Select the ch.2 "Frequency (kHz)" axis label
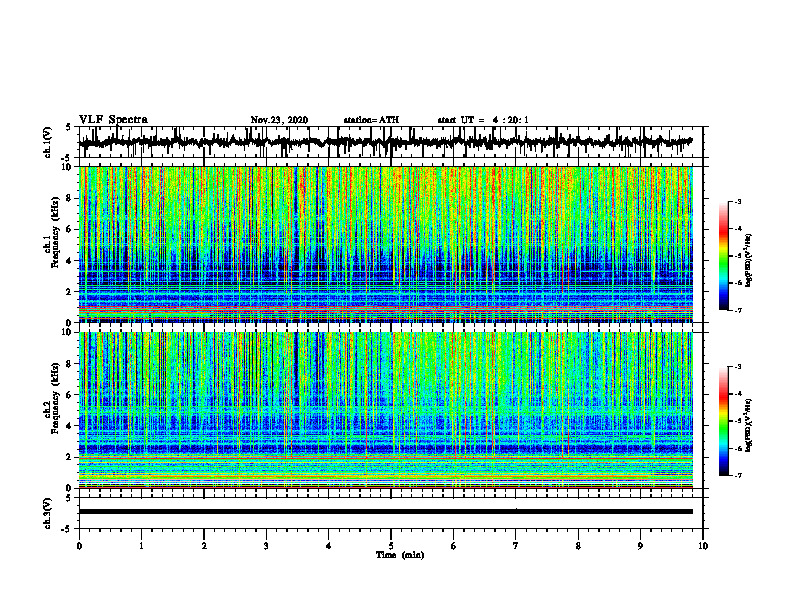 (55, 399)
